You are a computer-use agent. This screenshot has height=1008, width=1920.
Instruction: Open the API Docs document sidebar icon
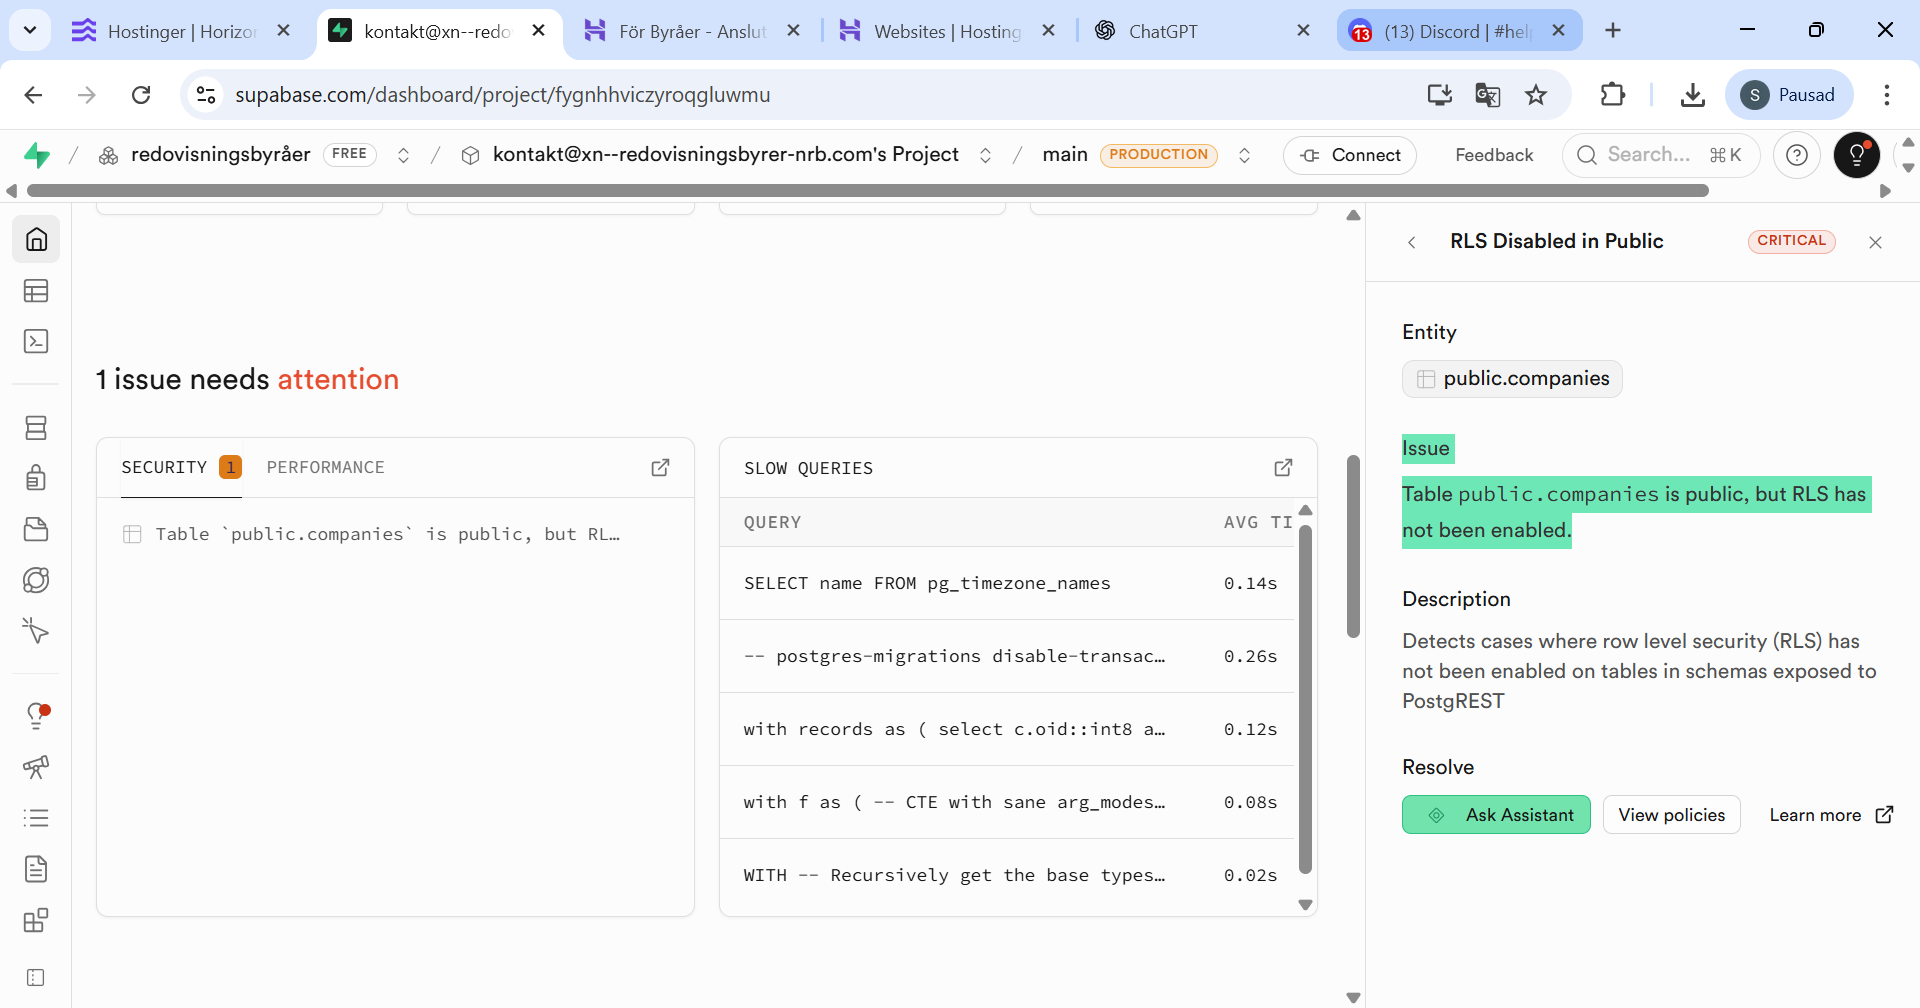[36, 869]
